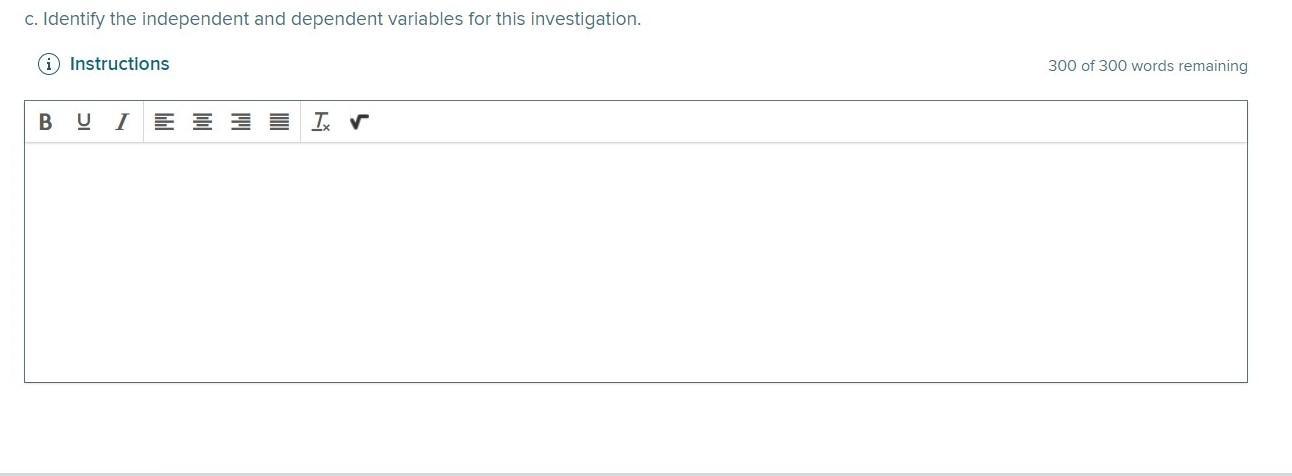
Task: Toggle italic text formatting
Action: [x=122, y=122]
